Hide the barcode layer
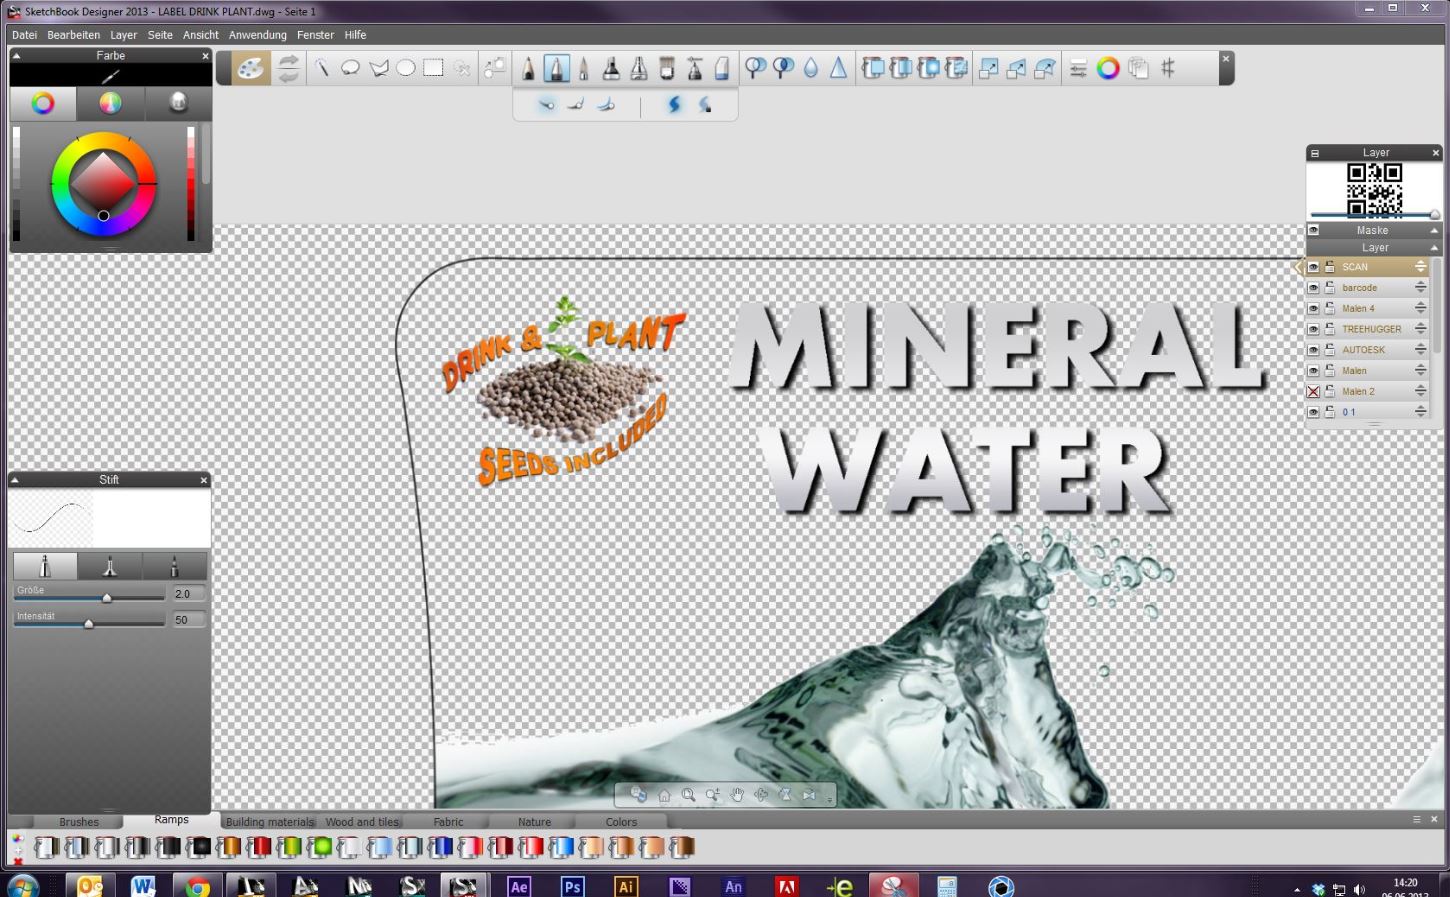 [1314, 288]
